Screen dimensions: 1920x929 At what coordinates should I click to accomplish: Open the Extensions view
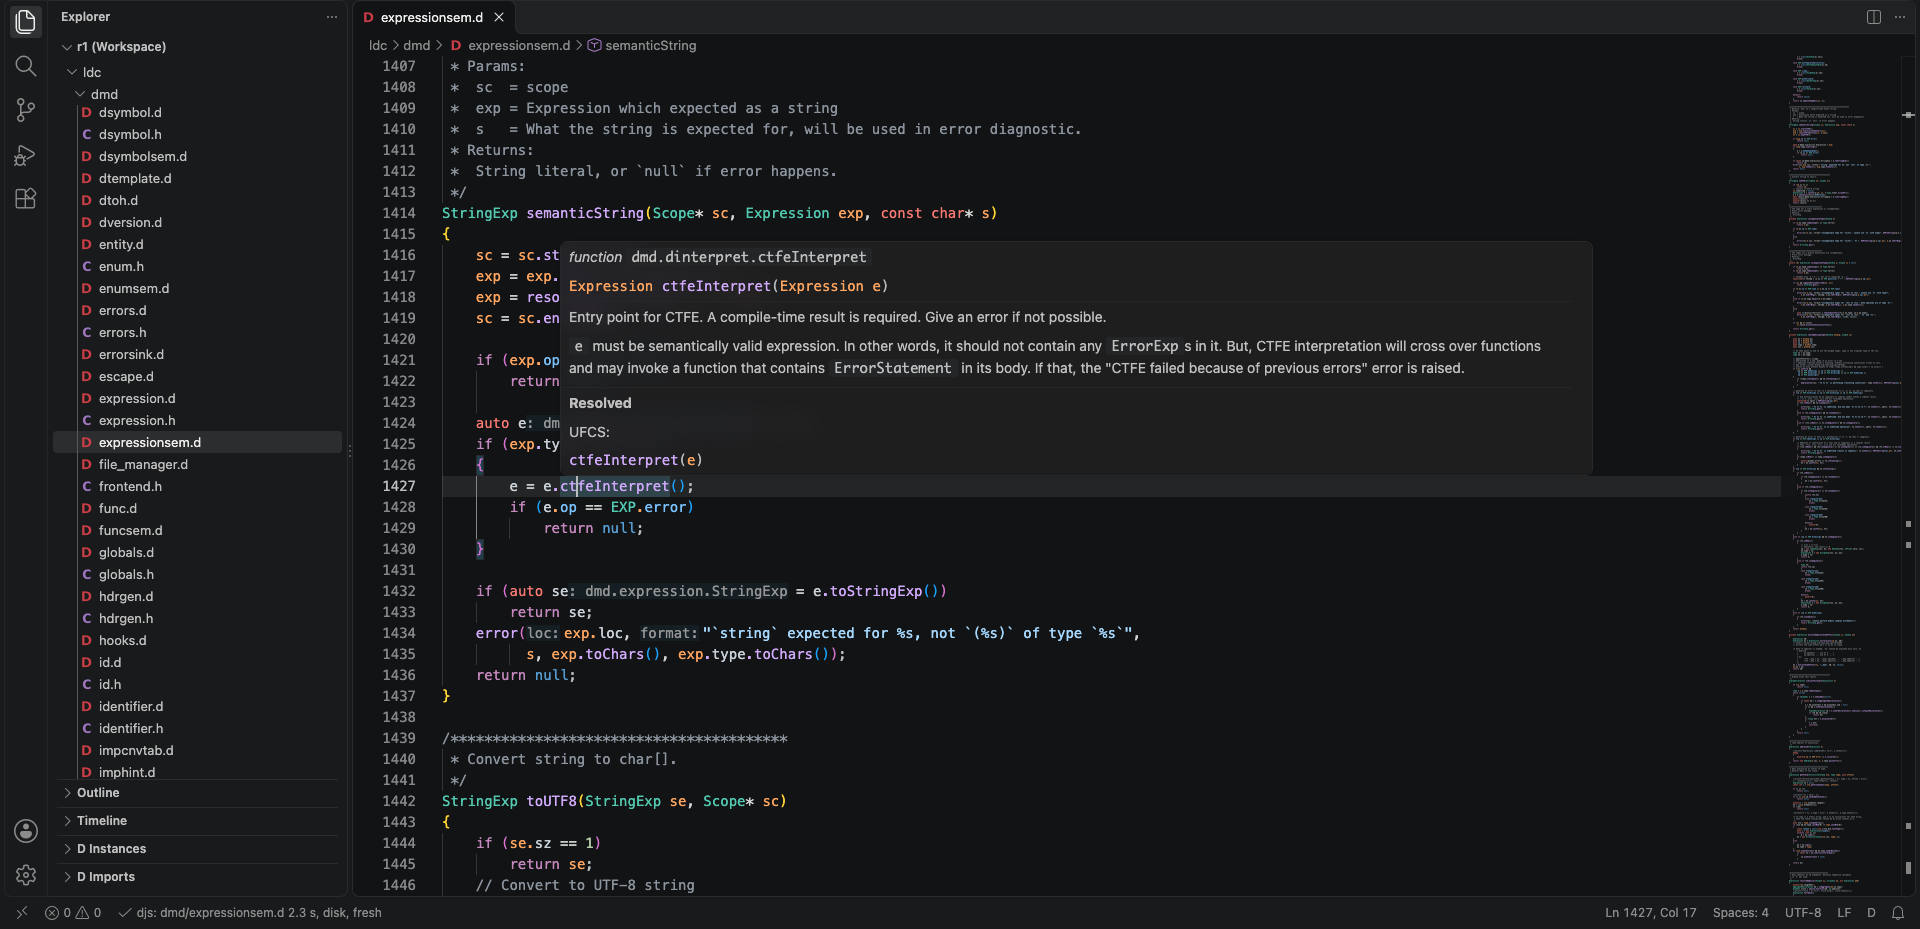point(26,198)
